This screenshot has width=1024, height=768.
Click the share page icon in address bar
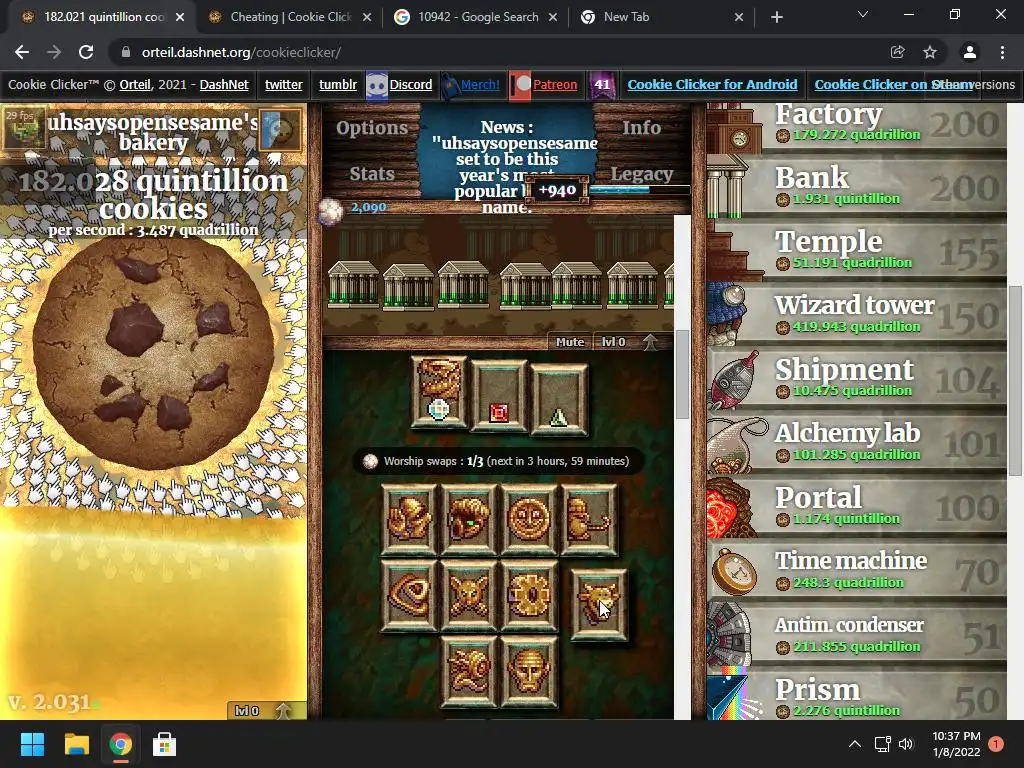(x=897, y=52)
